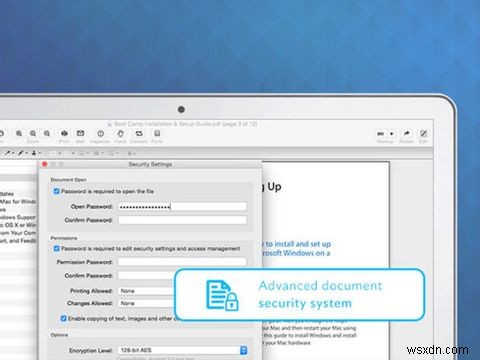This screenshot has height=360, width=480.
Task: Click the blue 'to install and set up' text
Action: point(297,244)
